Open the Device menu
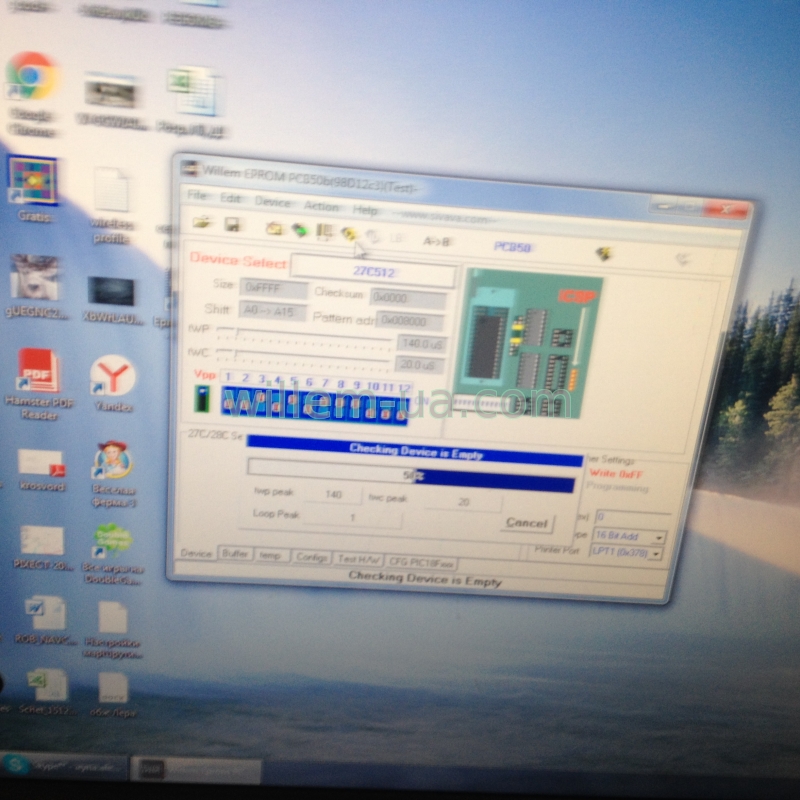The image size is (800, 800). point(272,202)
